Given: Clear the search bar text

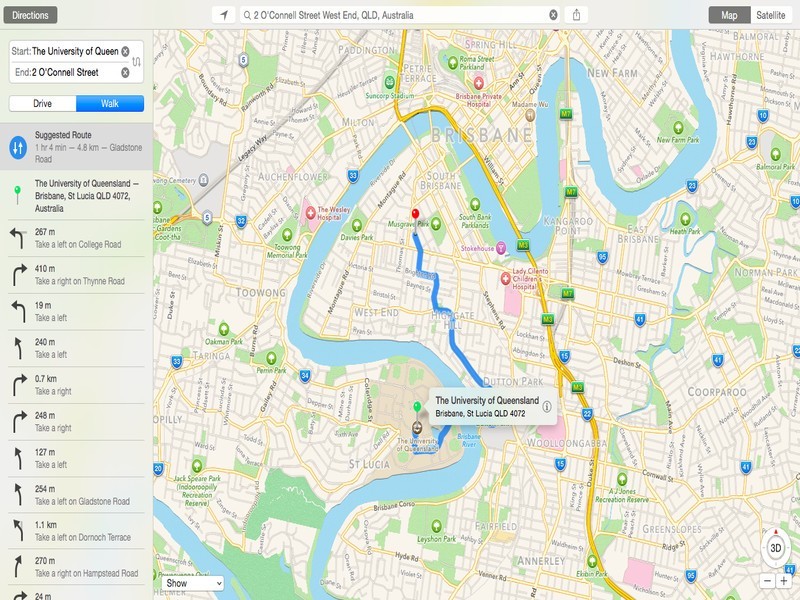Looking at the screenshot, I should 553,15.
